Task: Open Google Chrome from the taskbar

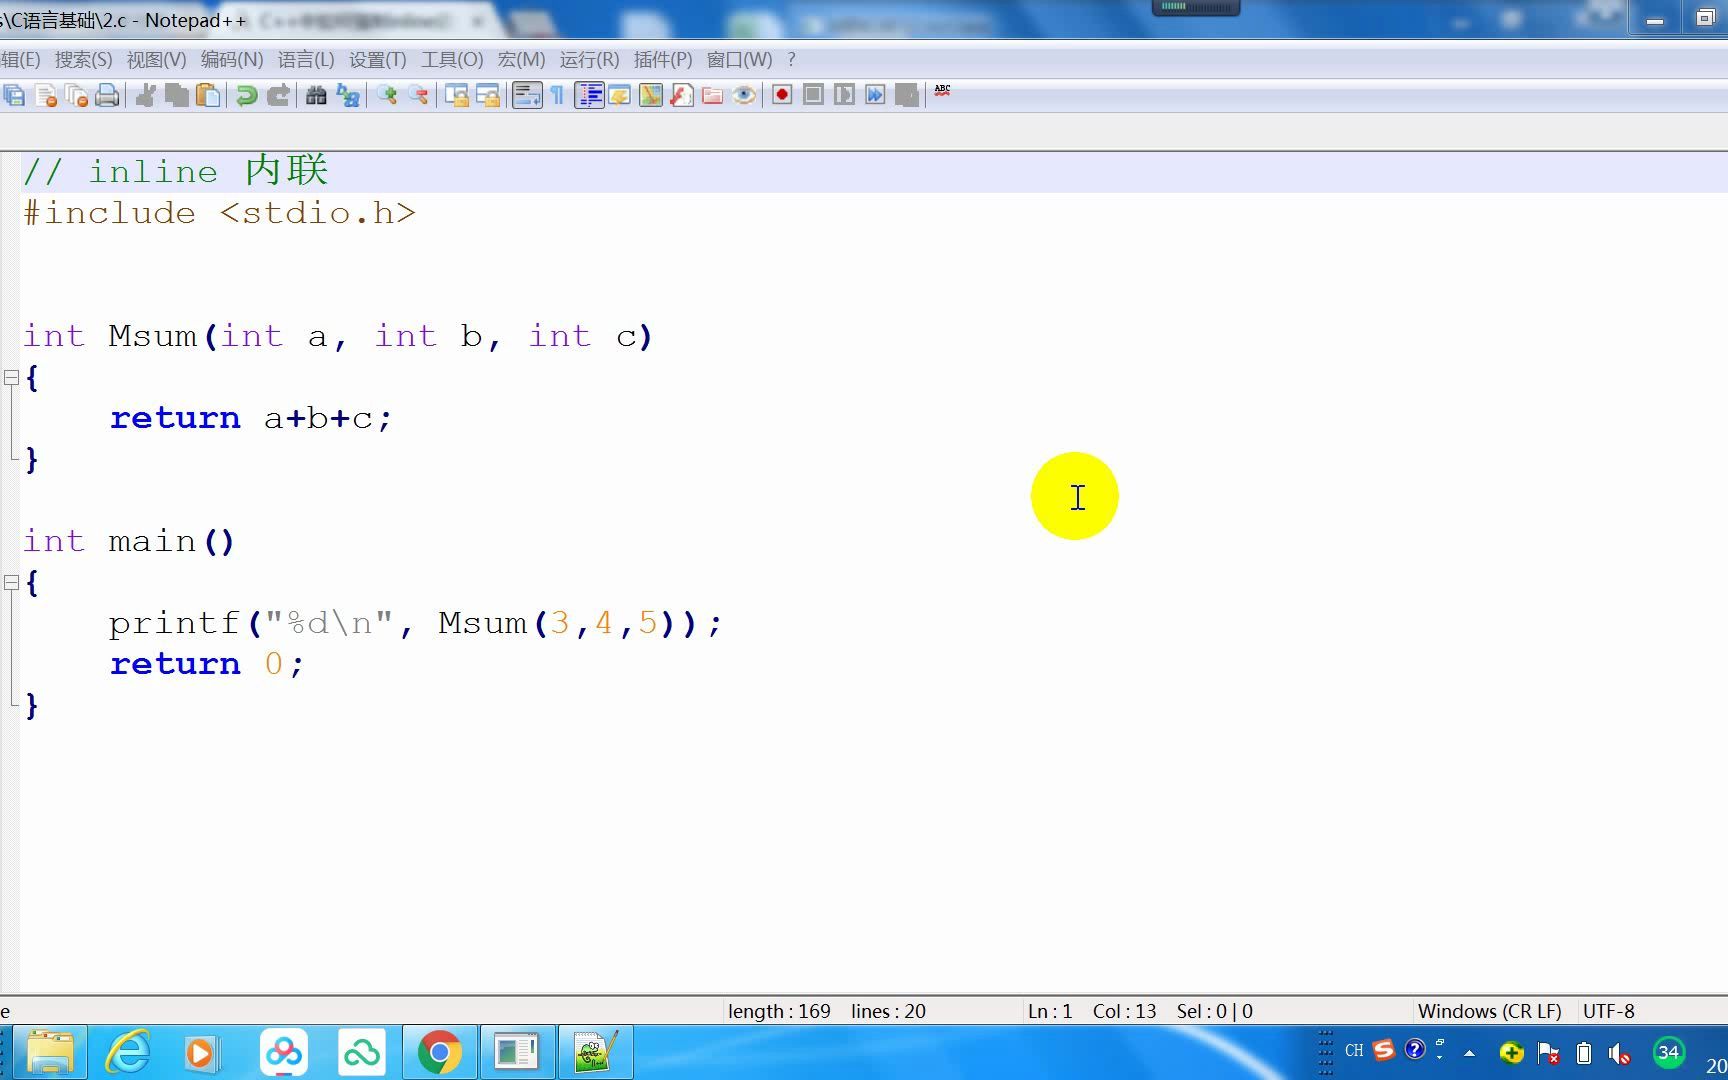Action: coord(439,1052)
